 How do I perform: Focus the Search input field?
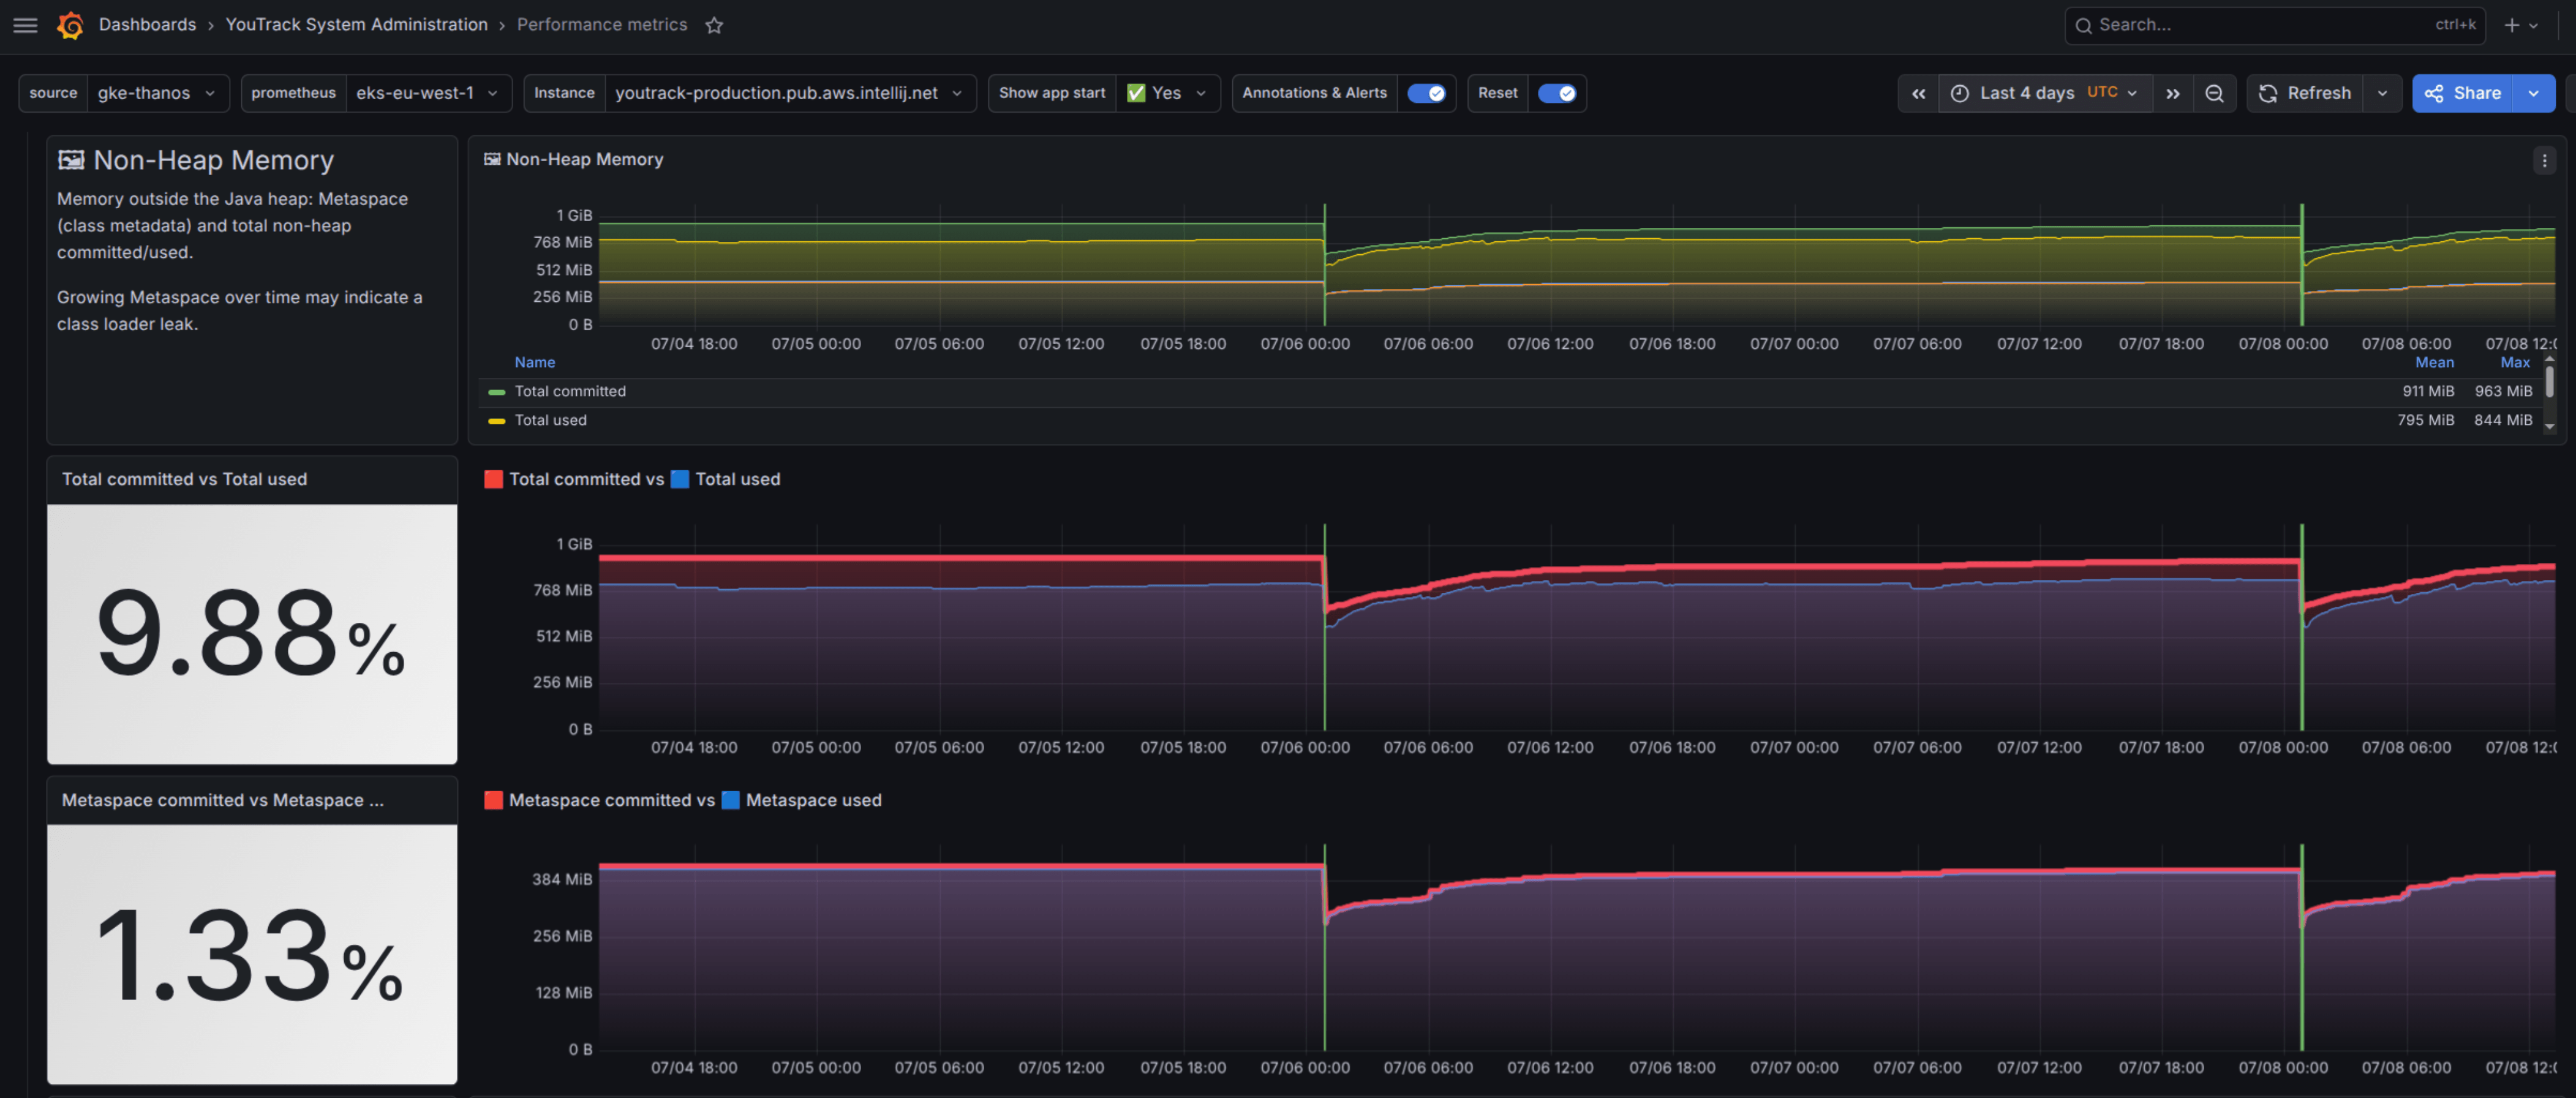[2274, 25]
